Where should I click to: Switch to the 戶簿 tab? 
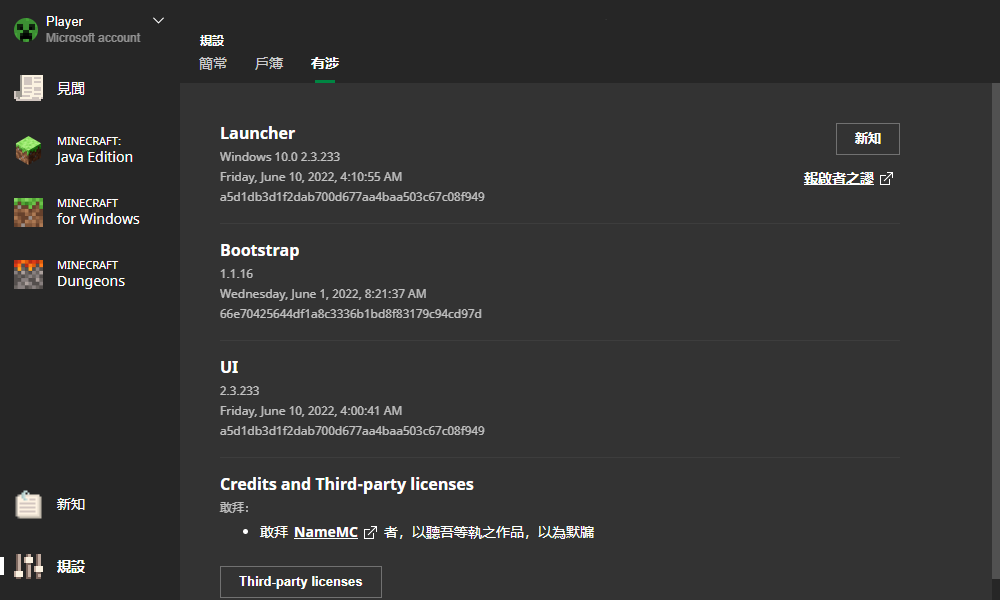[268, 63]
